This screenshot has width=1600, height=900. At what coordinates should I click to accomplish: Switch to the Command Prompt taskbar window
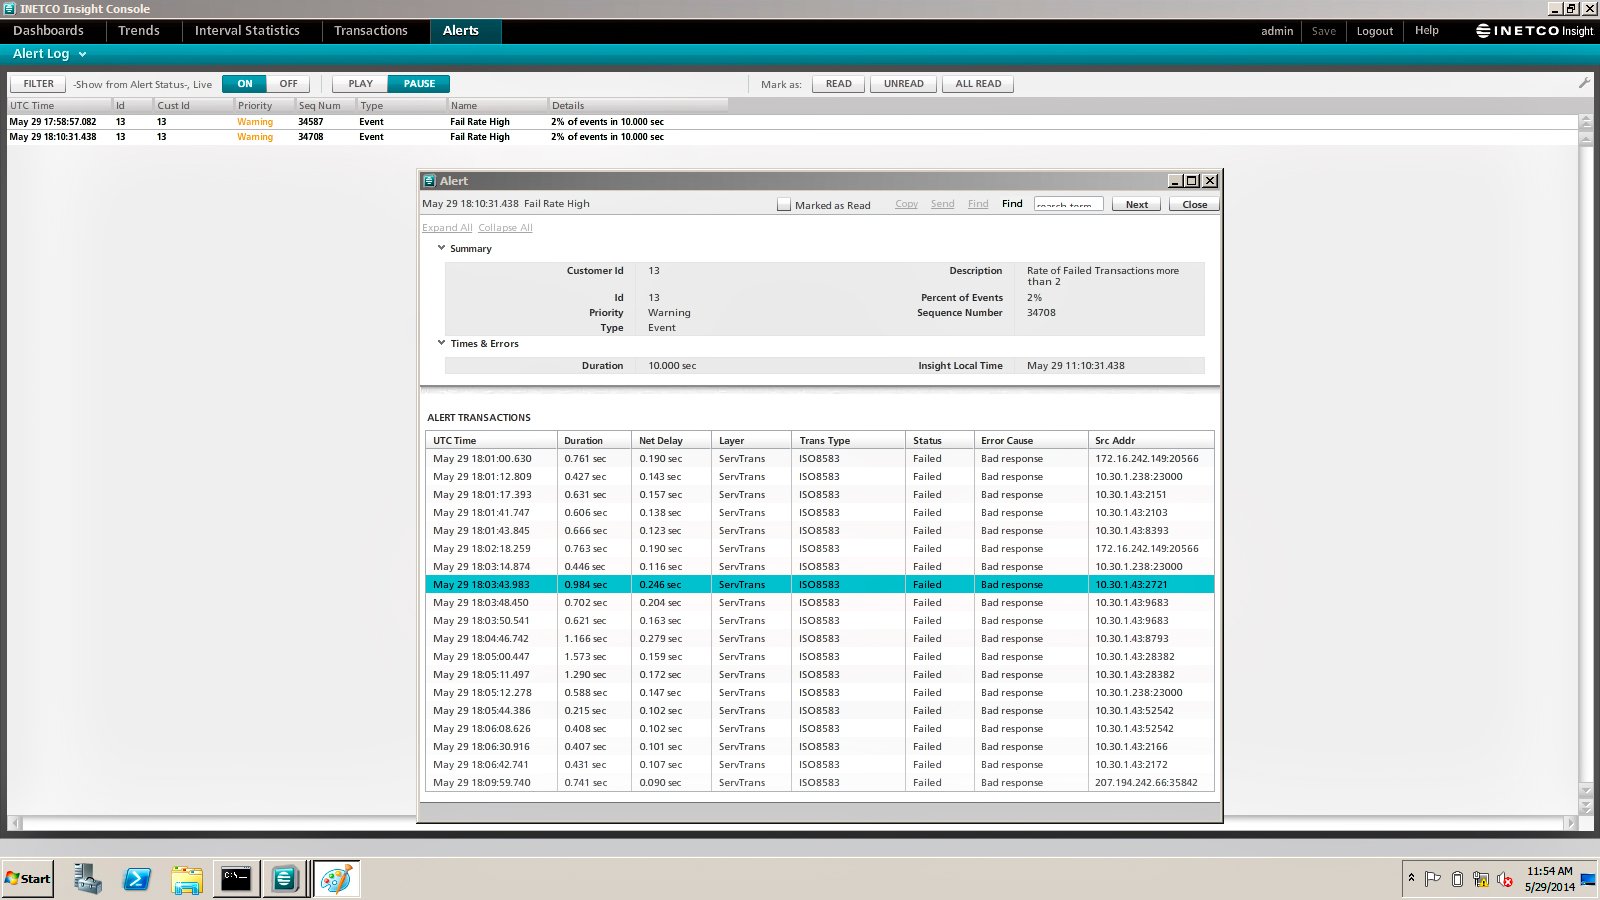pos(236,879)
